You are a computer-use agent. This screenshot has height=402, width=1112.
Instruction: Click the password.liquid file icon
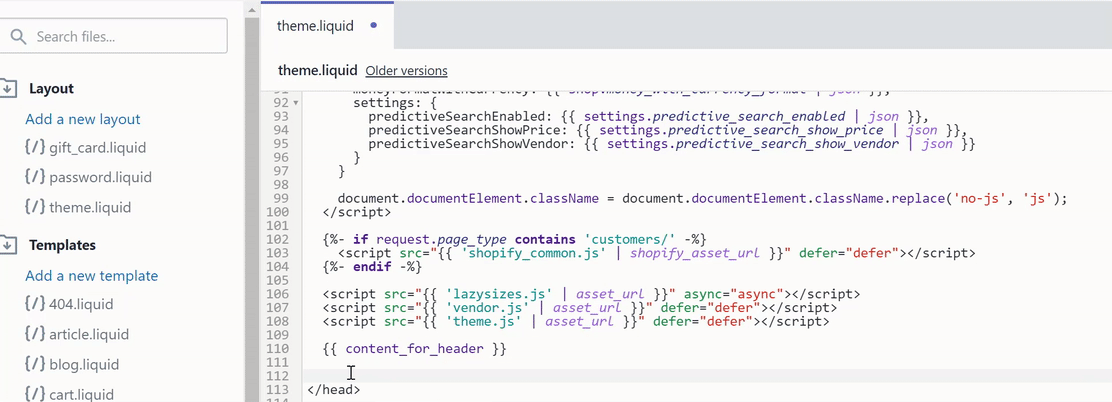pos(35,177)
